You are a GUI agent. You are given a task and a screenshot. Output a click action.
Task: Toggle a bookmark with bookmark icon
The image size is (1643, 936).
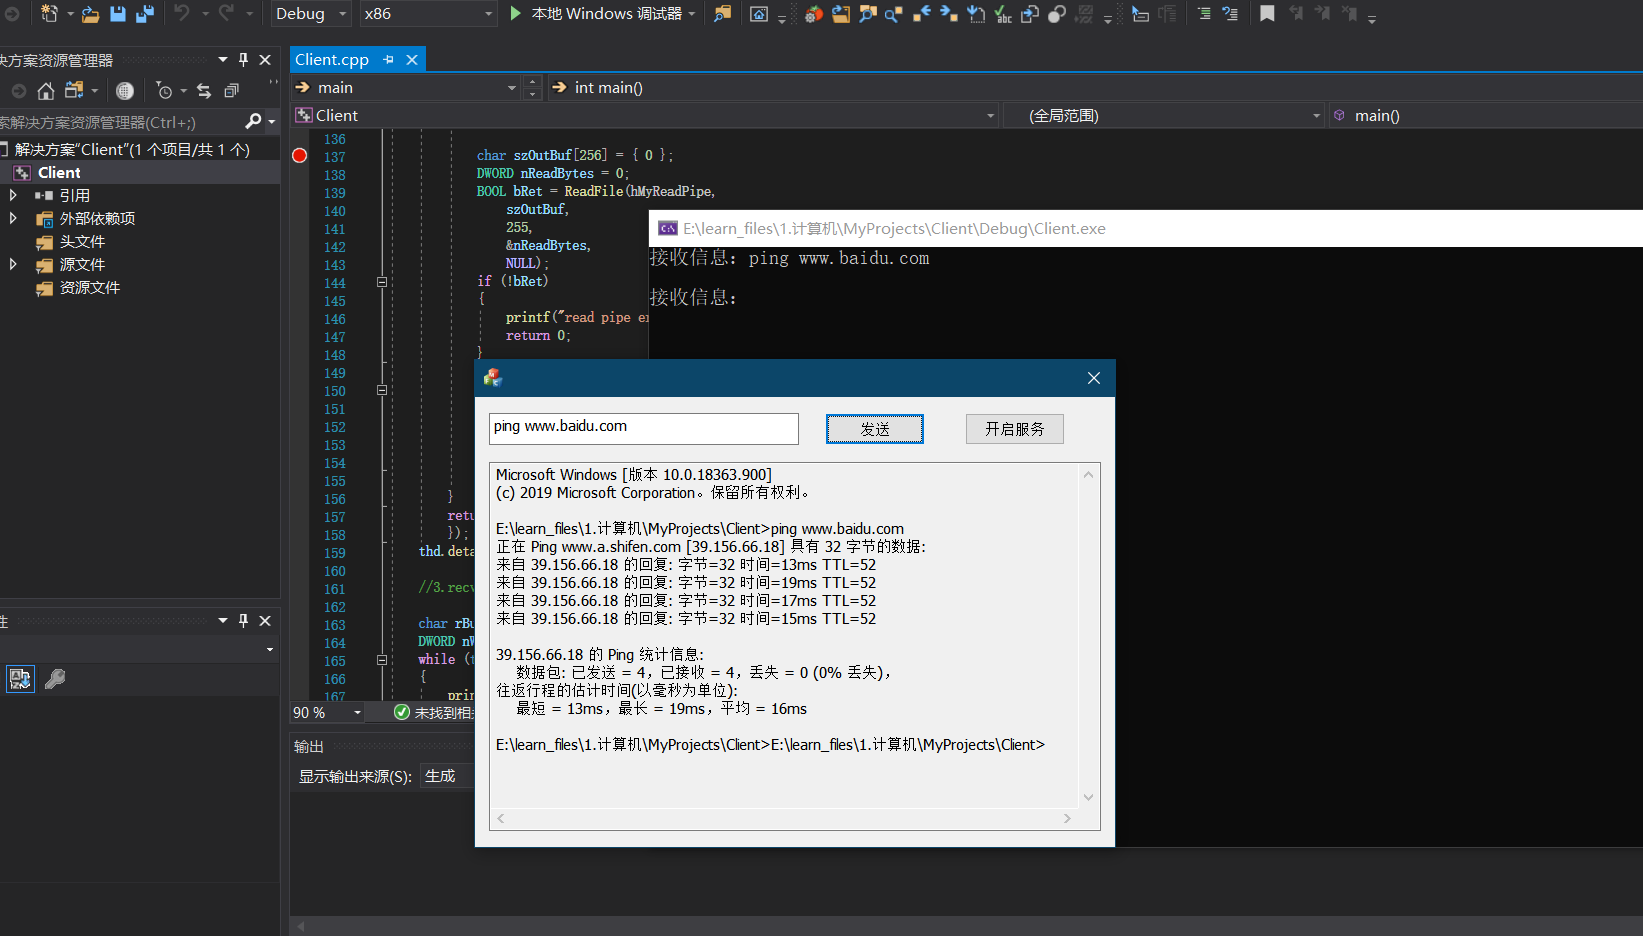pos(1267,13)
